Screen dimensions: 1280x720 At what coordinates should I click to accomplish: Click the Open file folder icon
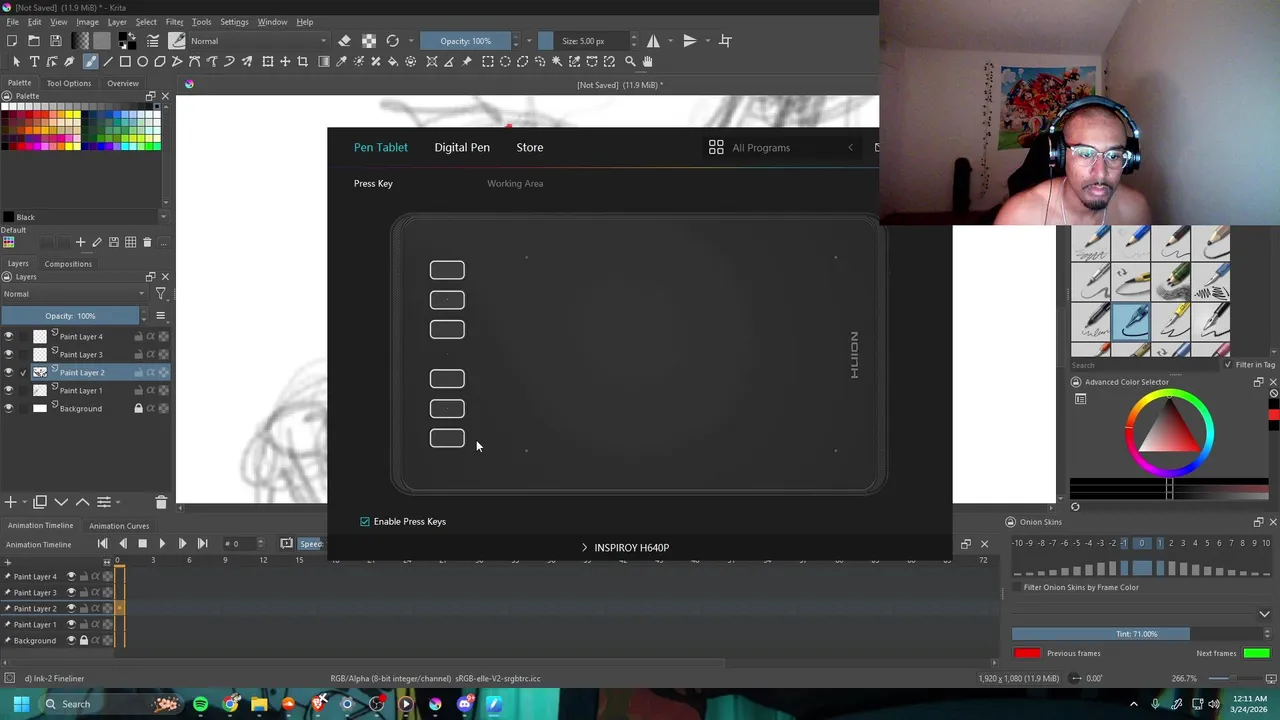(x=33, y=41)
